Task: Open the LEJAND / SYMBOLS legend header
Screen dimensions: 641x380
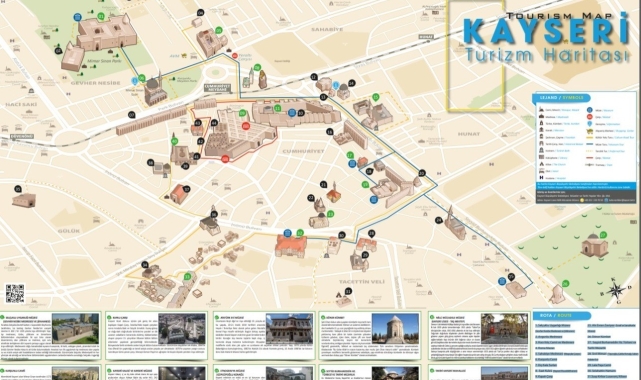Action: click(x=562, y=98)
